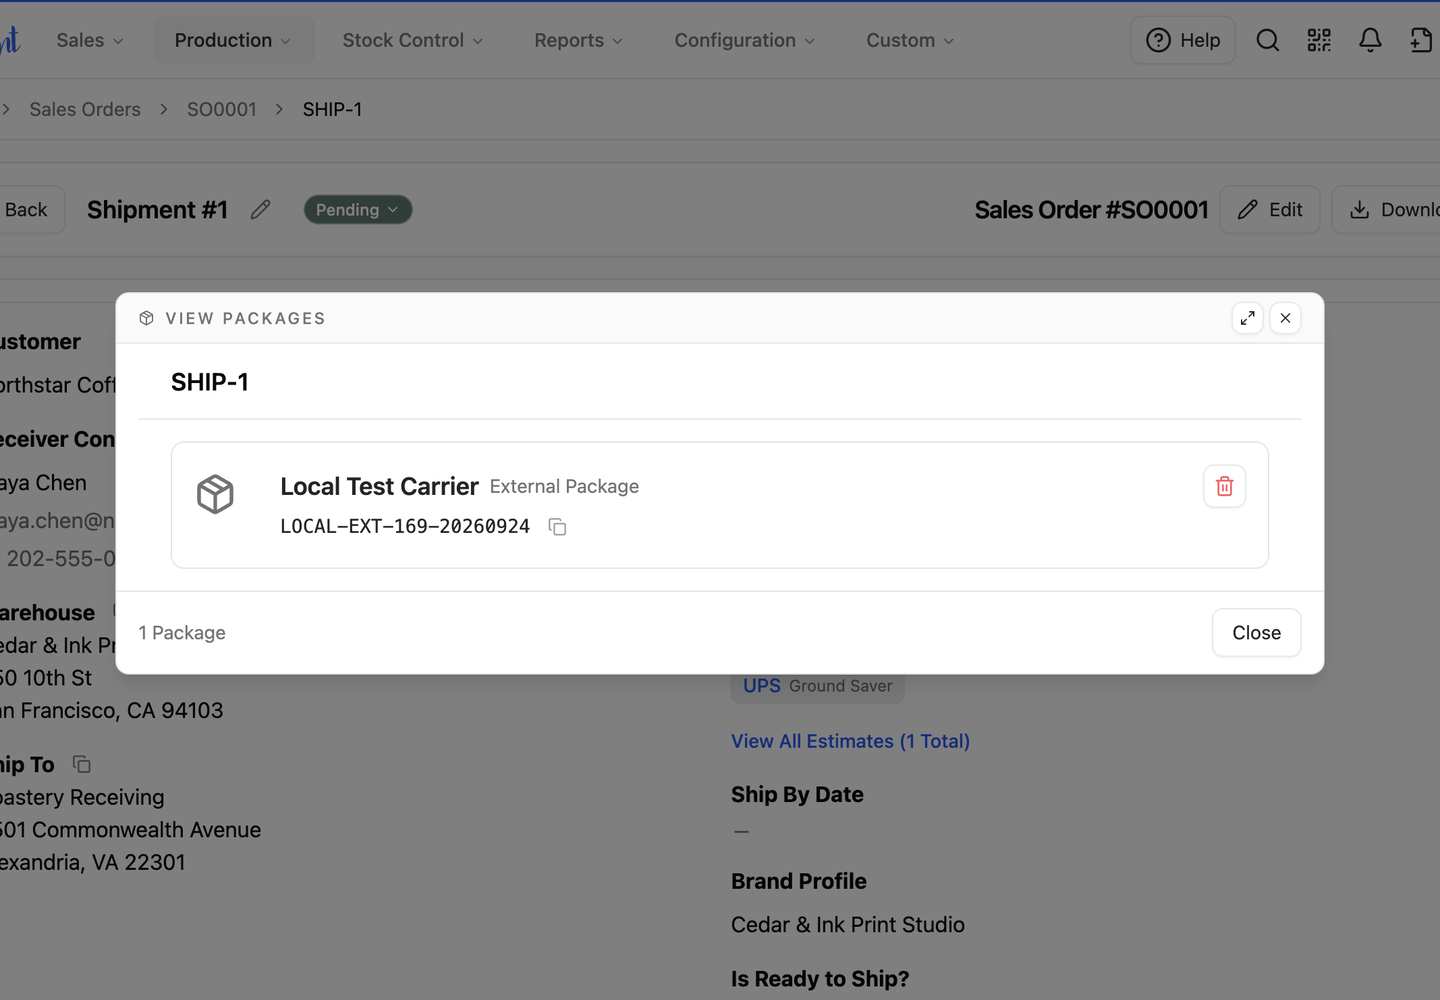Click the pencil icon next to Shipment #1
The height and width of the screenshot is (1000, 1440).
(x=261, y=209)
